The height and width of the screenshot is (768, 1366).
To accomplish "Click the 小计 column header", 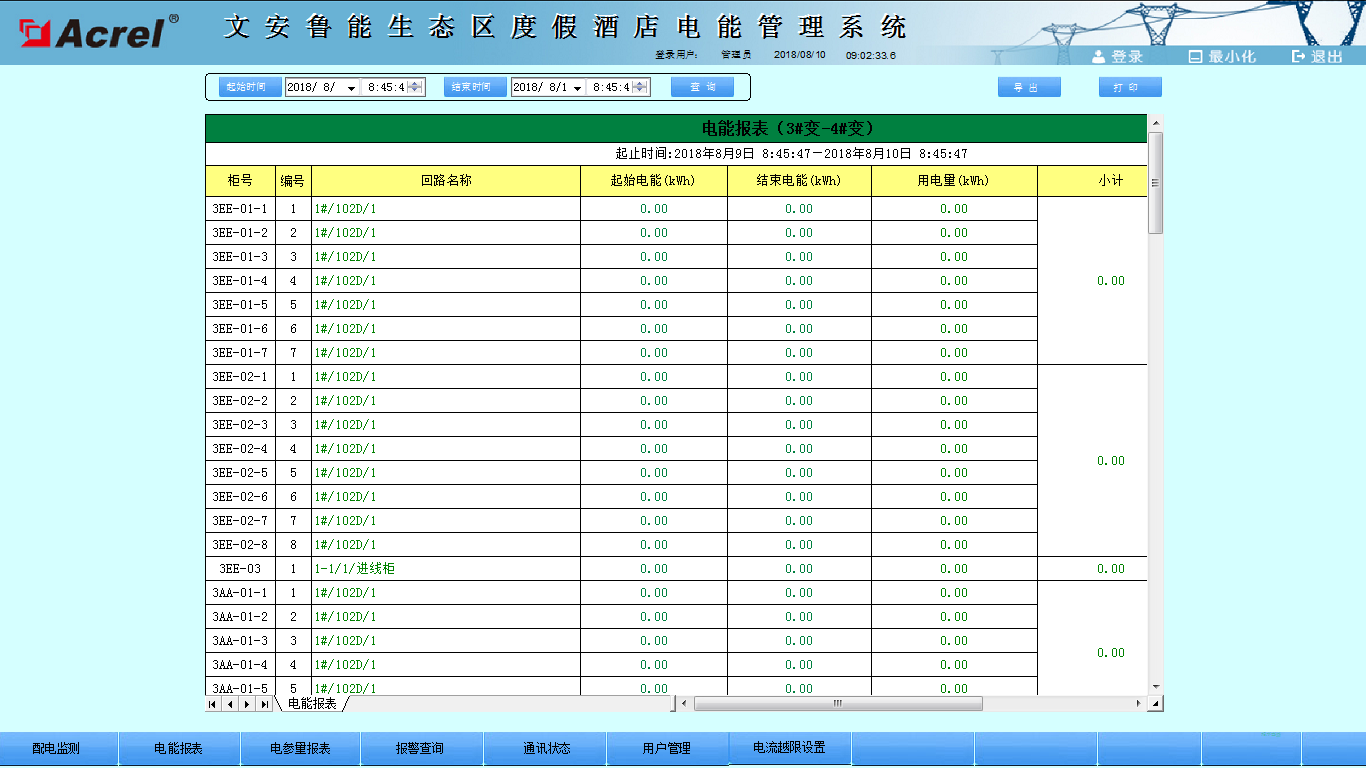I will 1093,181.
